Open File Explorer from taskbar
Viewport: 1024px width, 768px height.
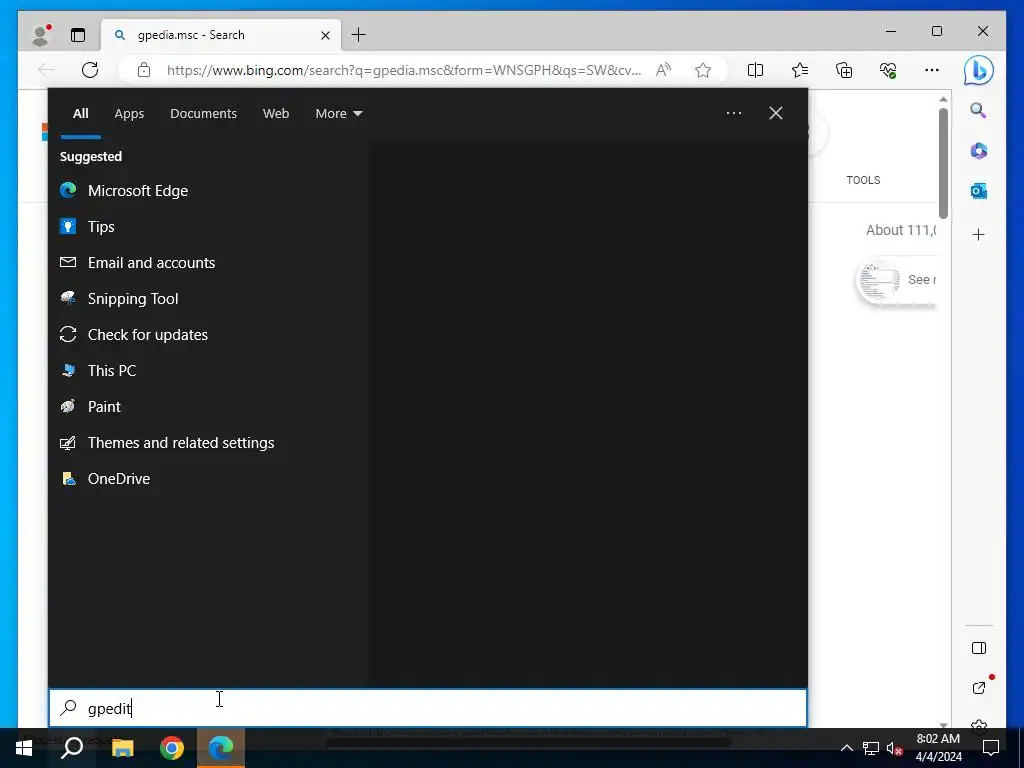point(122,748)
